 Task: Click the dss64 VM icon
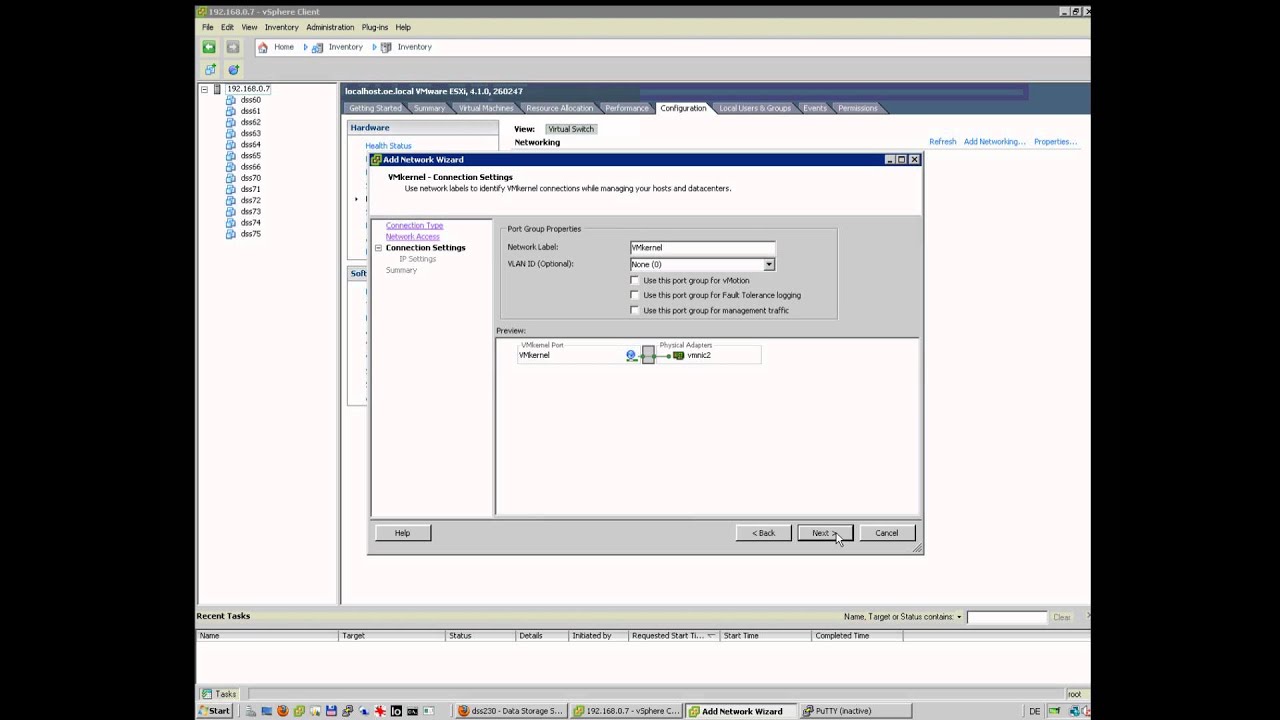click(231, 145)
